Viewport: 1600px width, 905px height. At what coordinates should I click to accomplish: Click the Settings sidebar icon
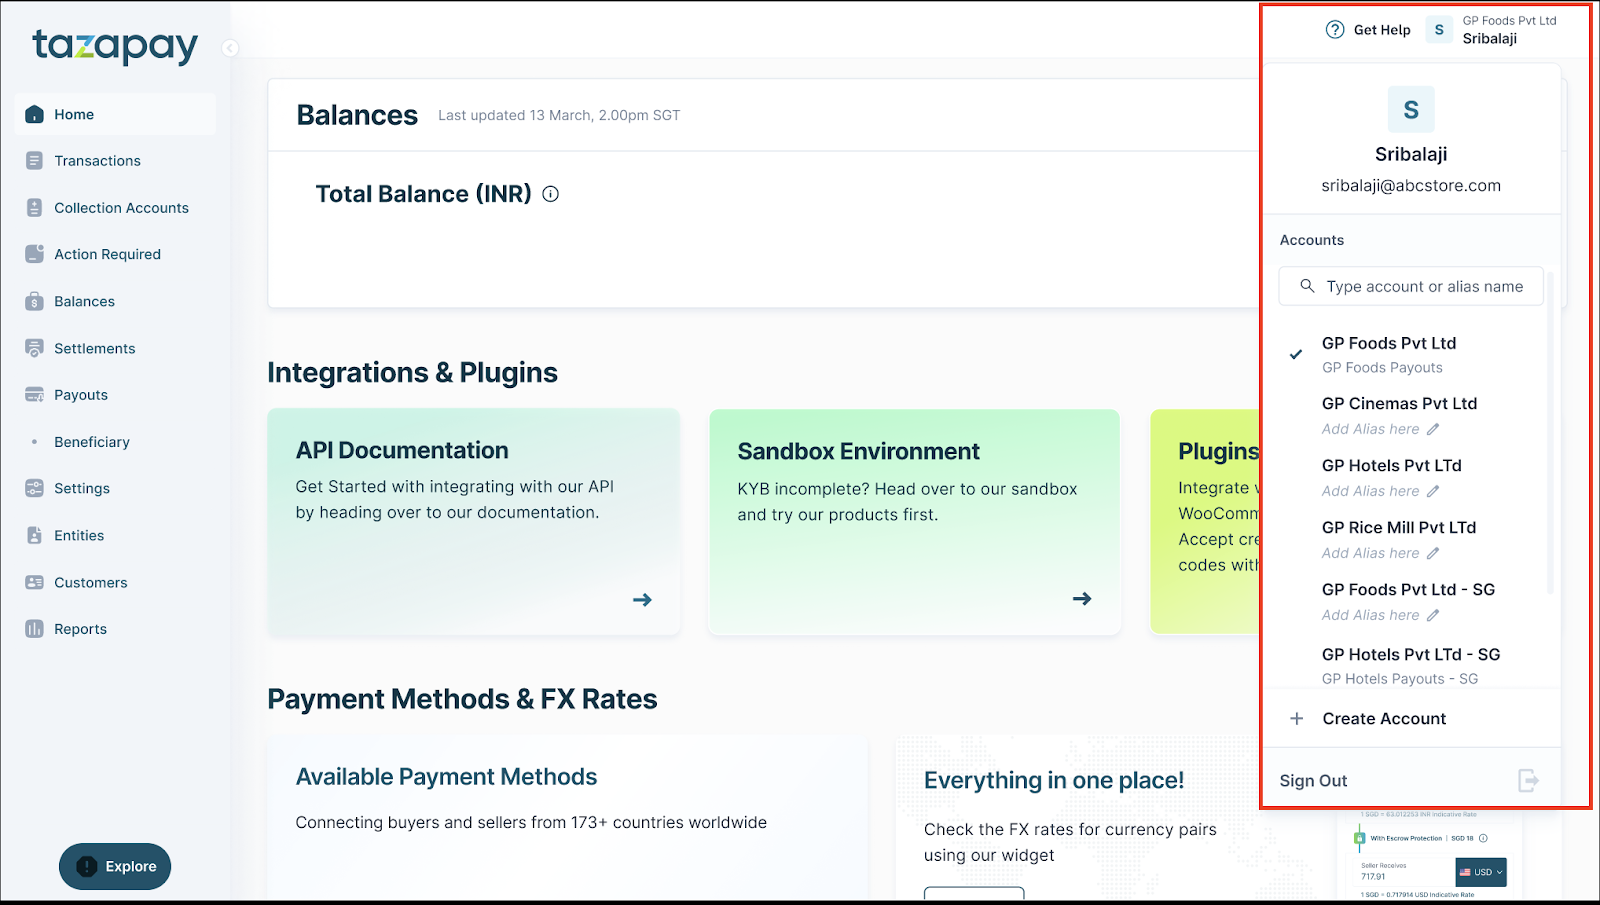click(35, 488)
